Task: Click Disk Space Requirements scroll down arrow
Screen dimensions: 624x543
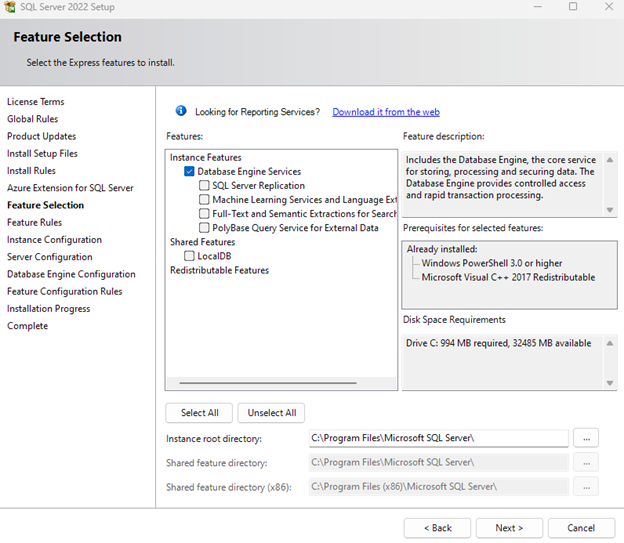Action: click(610, 383)
